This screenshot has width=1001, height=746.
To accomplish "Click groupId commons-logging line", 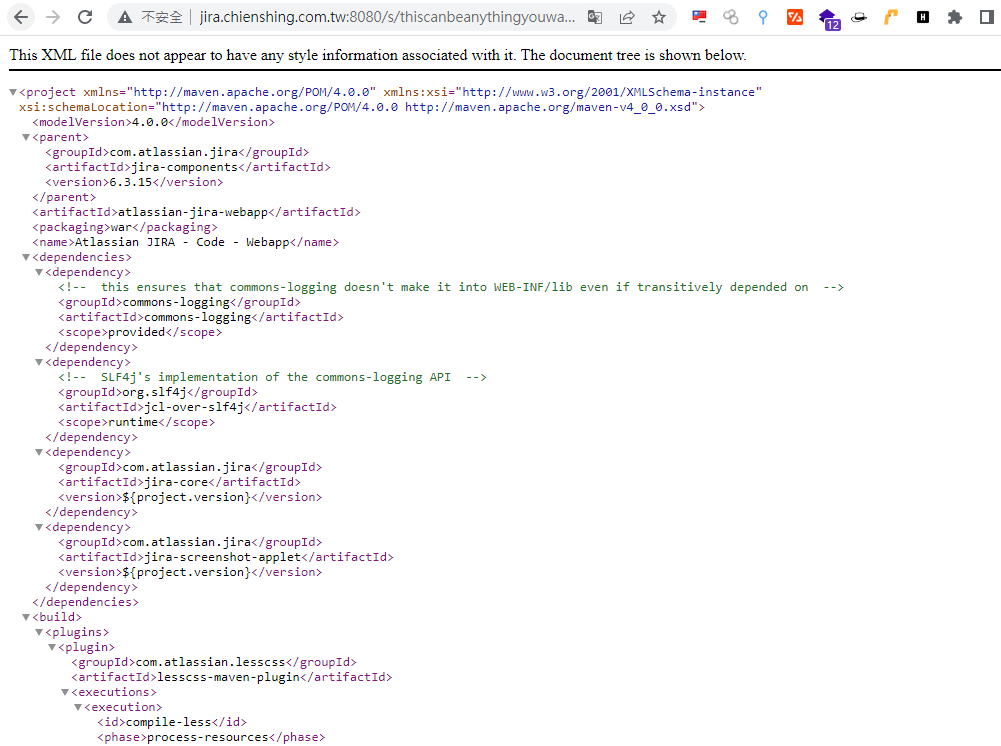I will (179, 302).
